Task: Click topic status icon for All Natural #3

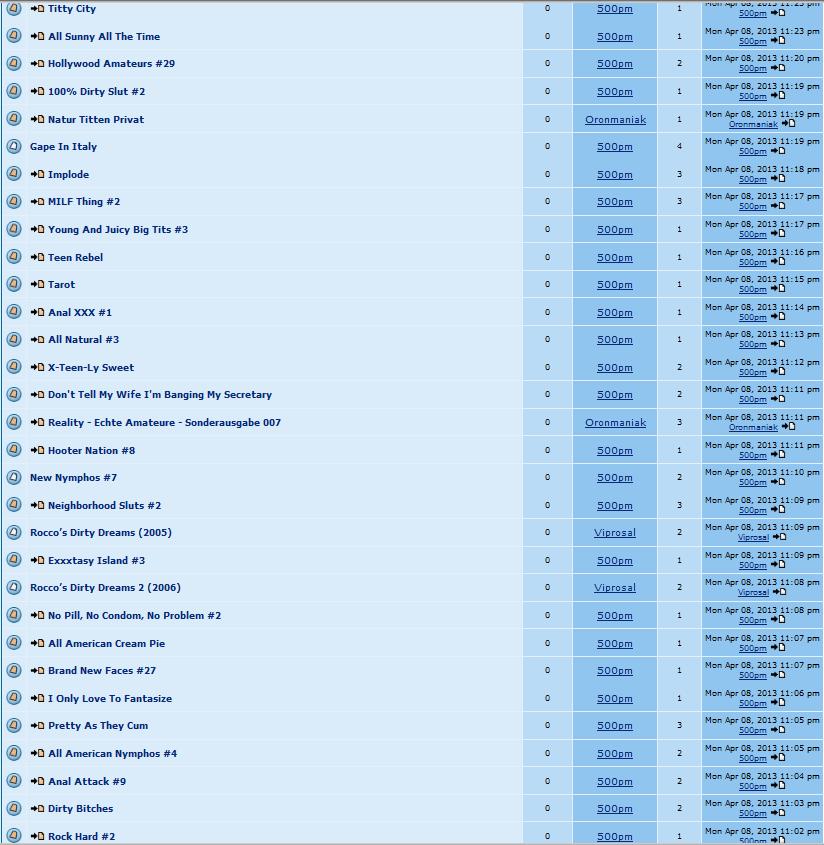Action: coord(14,339)
